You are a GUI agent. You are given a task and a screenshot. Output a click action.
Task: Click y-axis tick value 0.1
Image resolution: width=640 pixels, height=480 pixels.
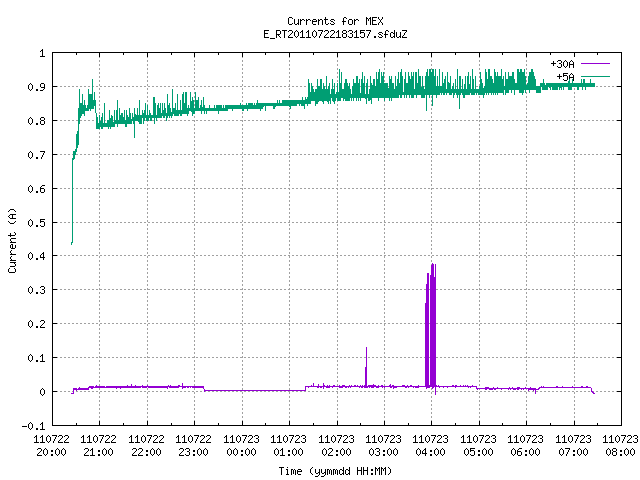pos(37,358)
